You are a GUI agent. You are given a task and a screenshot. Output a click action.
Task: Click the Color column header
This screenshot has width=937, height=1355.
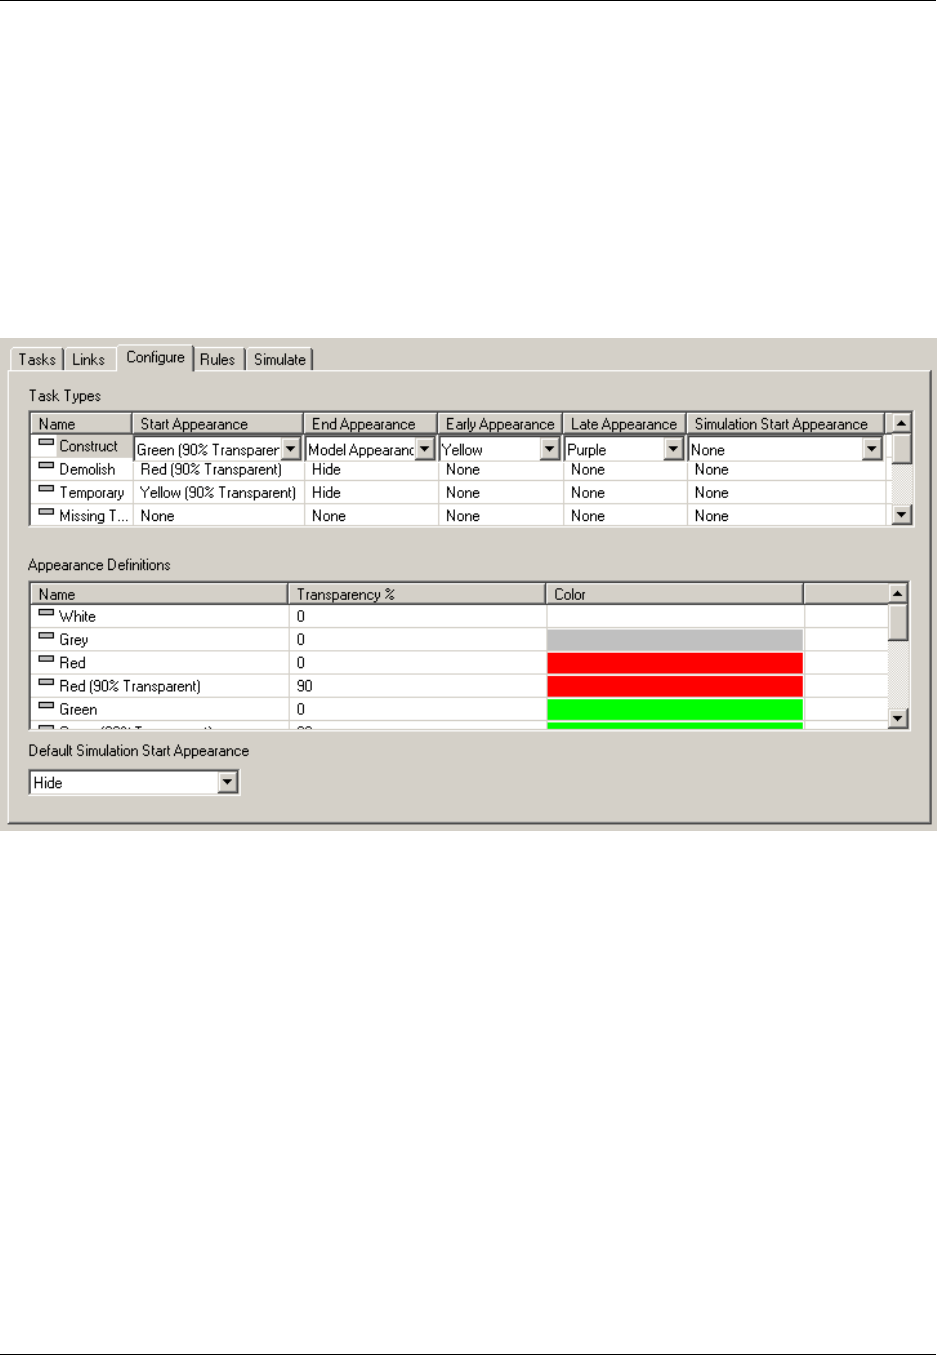pos(675,594)
